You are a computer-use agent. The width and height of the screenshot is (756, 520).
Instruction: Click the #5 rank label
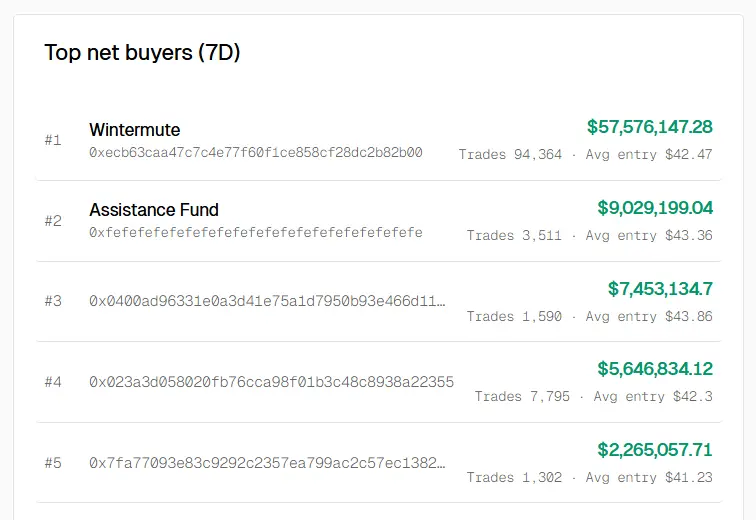tap(53, 463)
